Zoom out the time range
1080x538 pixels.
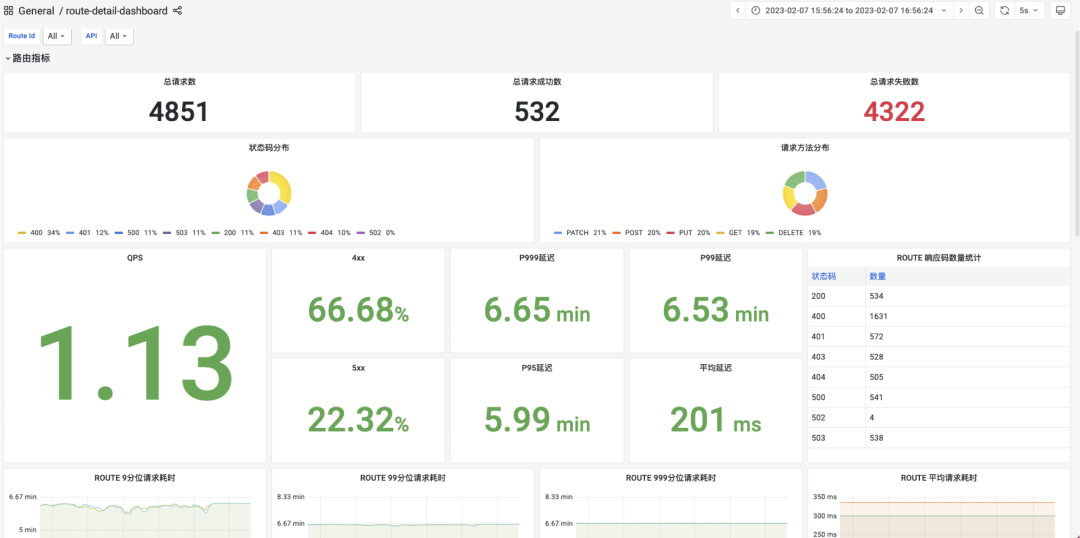click(x=979, y=11)
